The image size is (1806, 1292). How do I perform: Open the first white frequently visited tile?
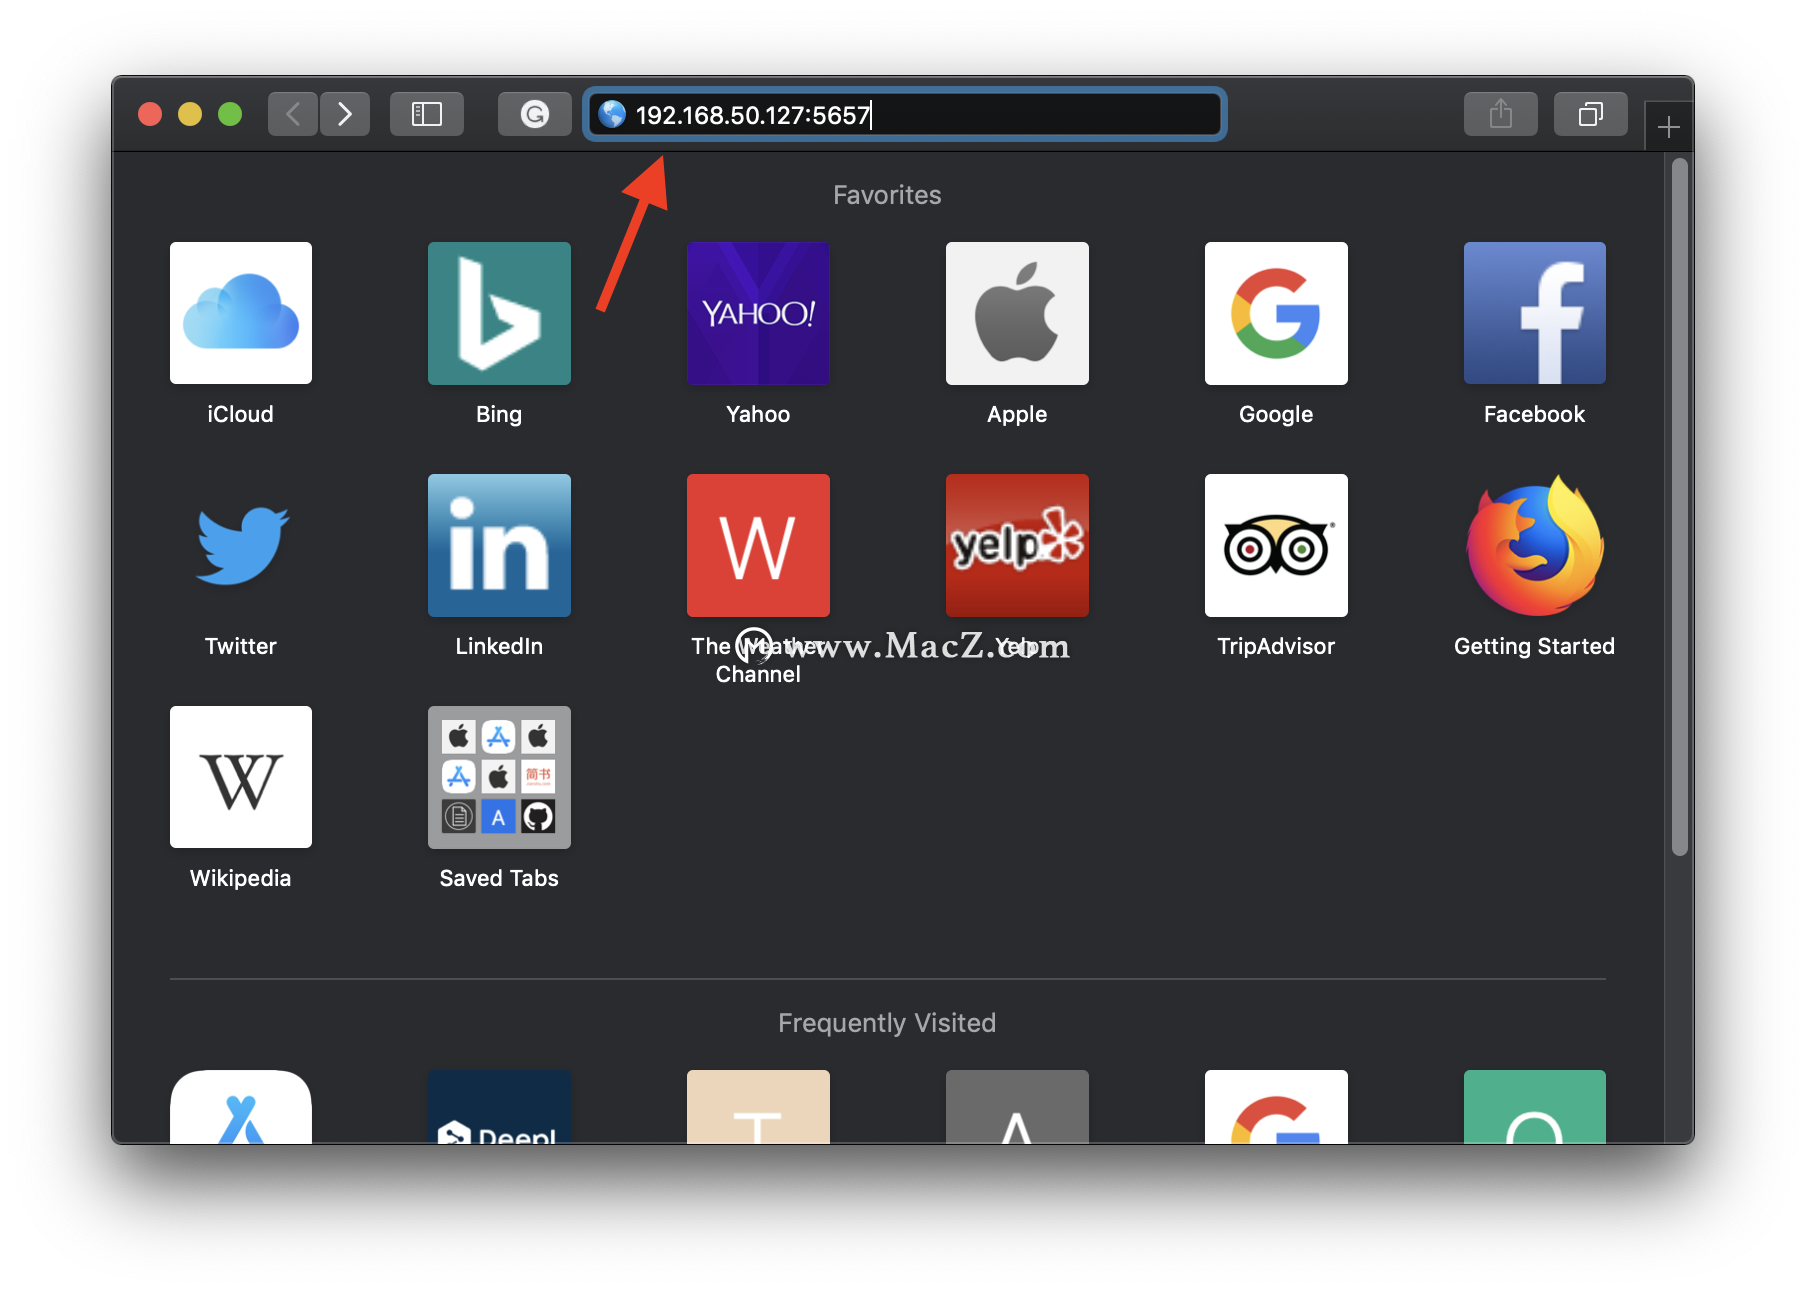click(240, 1107)
